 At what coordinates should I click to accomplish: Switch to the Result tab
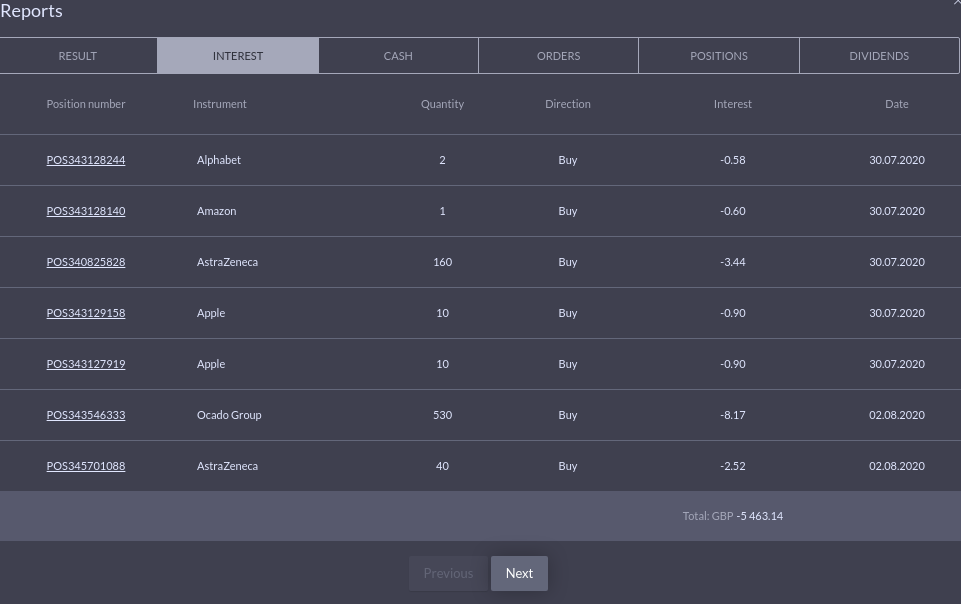tap(78, 56)
